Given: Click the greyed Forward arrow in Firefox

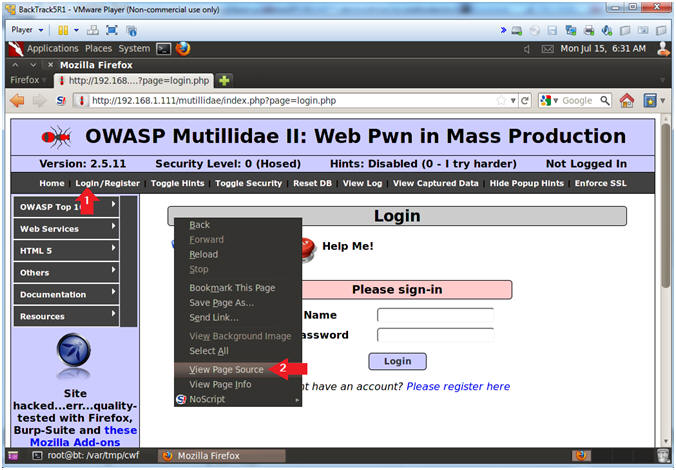Looking at the screenshot, I should pos(39,100).
